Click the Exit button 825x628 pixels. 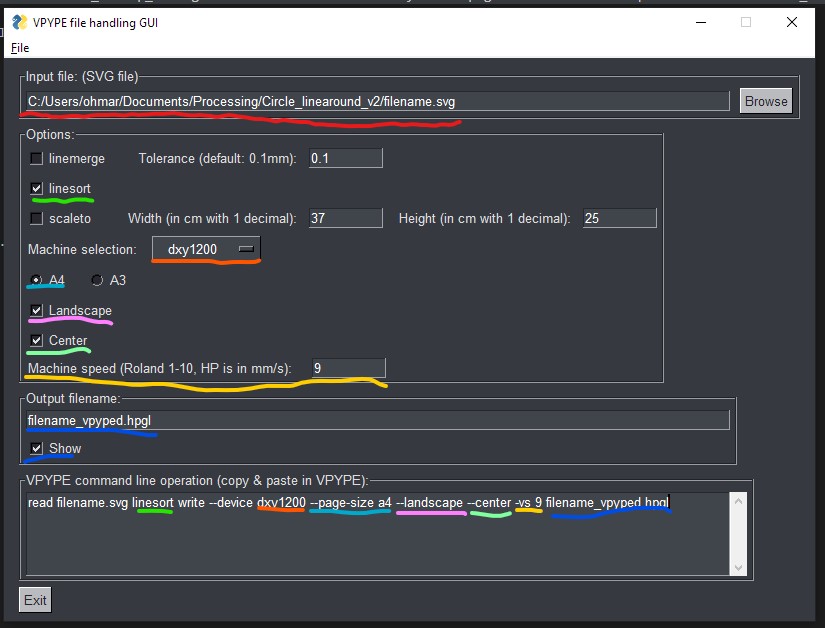[34, 599]
